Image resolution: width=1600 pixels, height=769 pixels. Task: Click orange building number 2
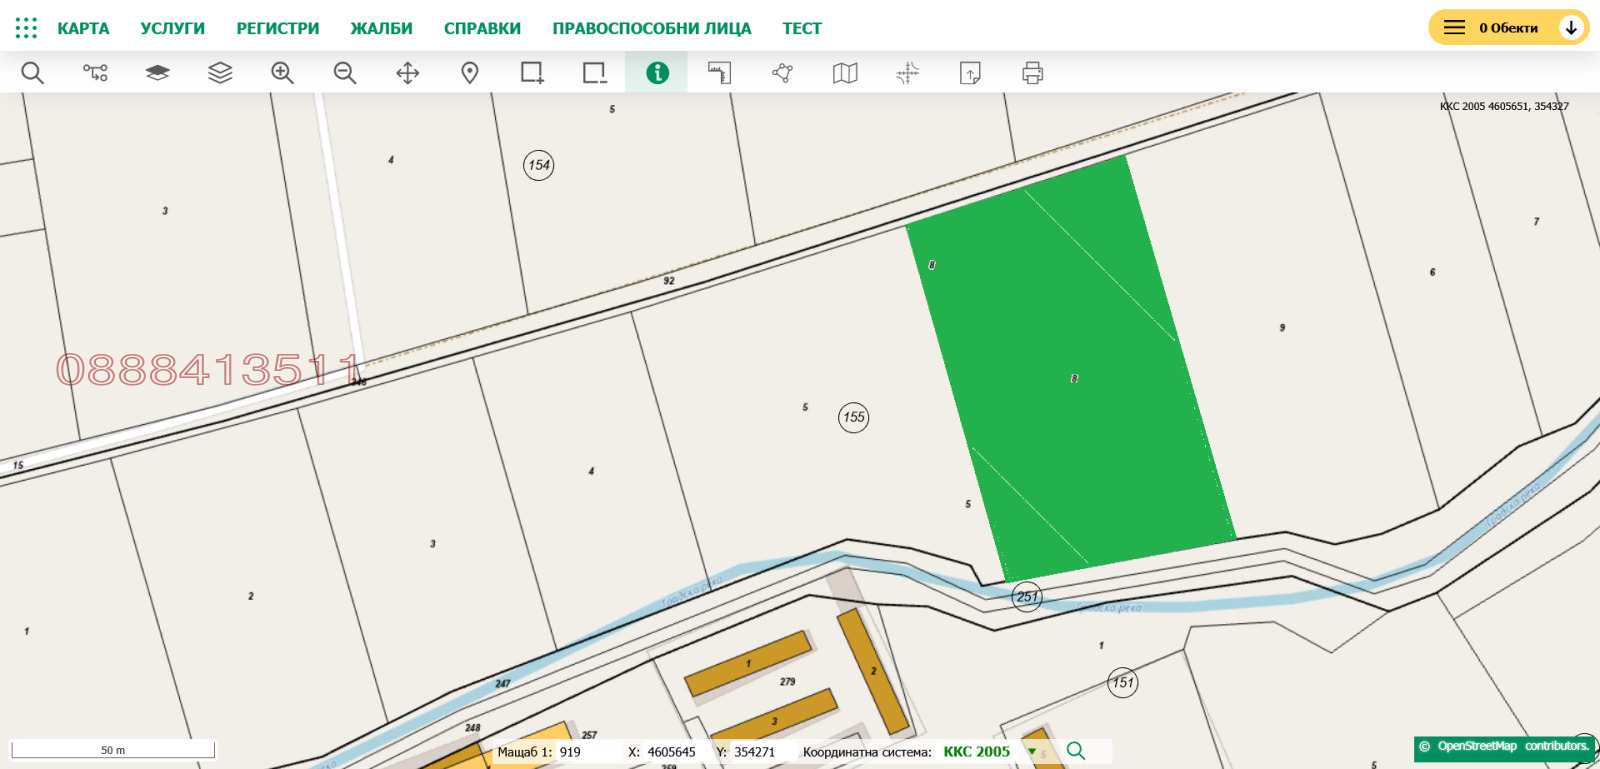[x=873, y=671]
